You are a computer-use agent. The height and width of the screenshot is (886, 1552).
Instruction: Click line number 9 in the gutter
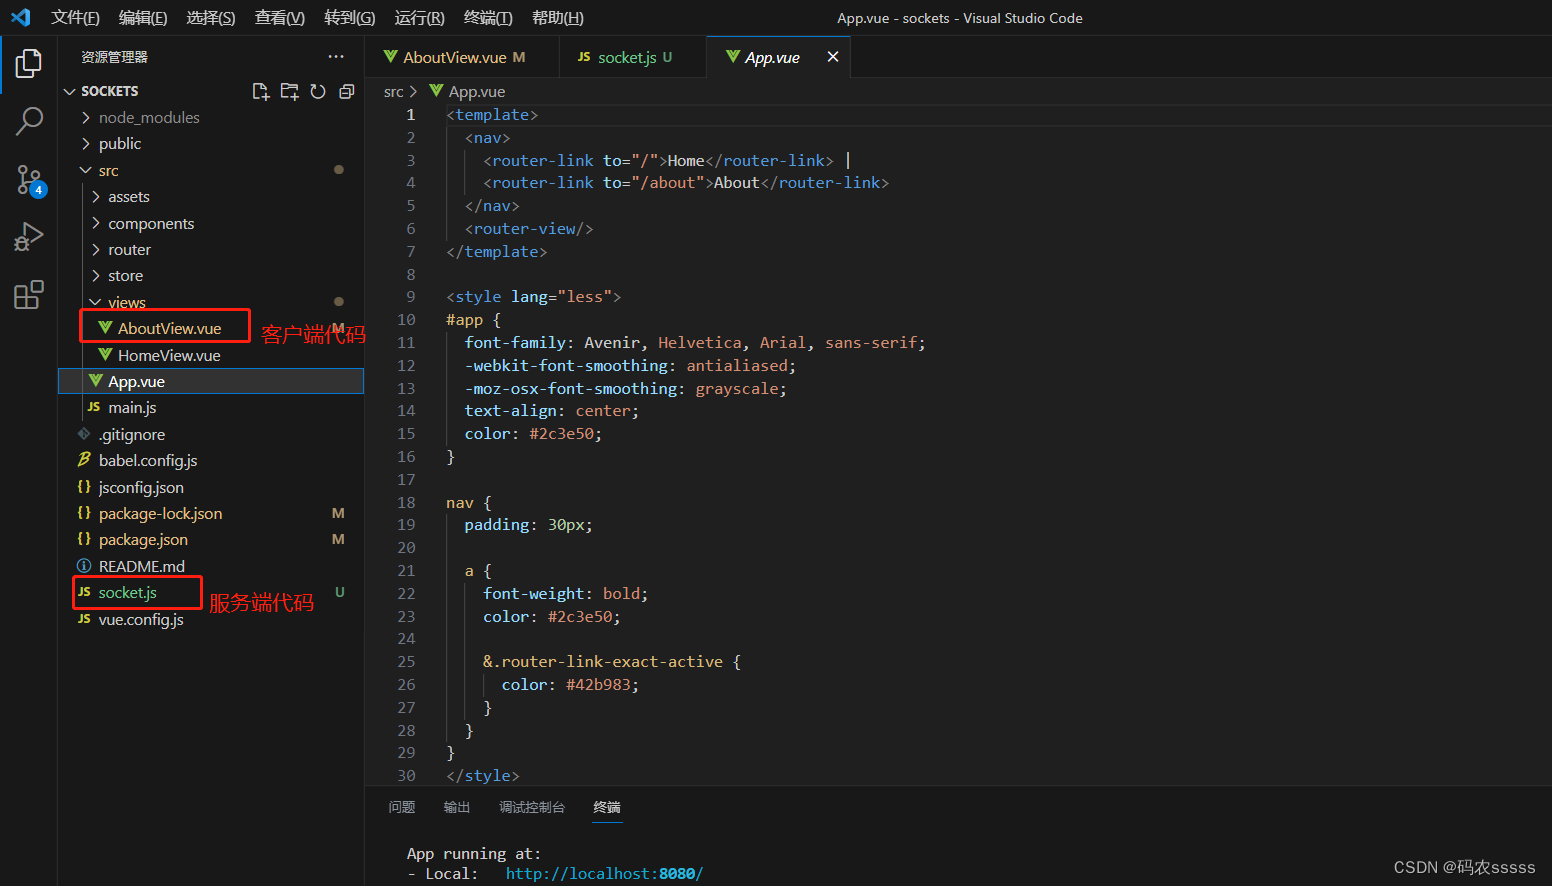tap(411, 297)
